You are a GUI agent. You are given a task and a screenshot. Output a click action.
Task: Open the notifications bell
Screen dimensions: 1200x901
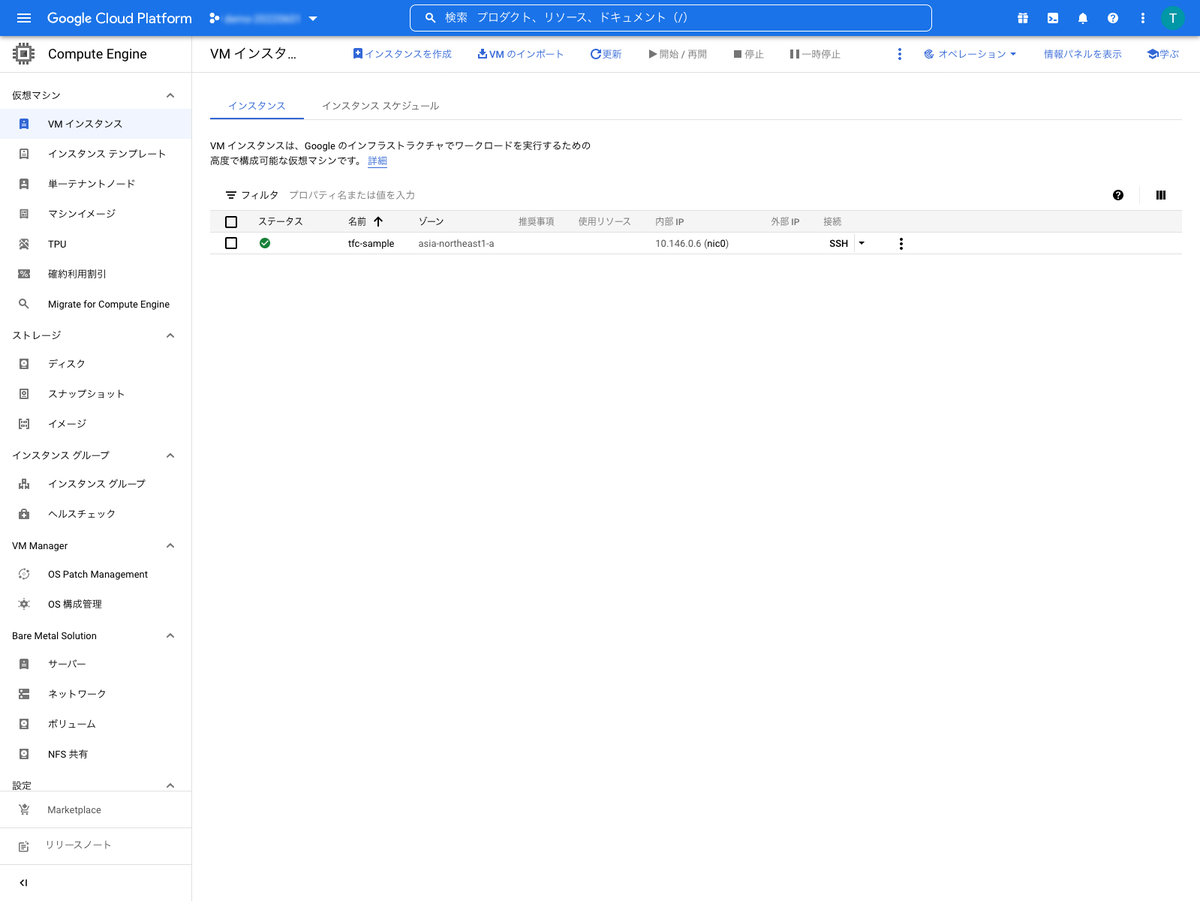click(1082, 18)
